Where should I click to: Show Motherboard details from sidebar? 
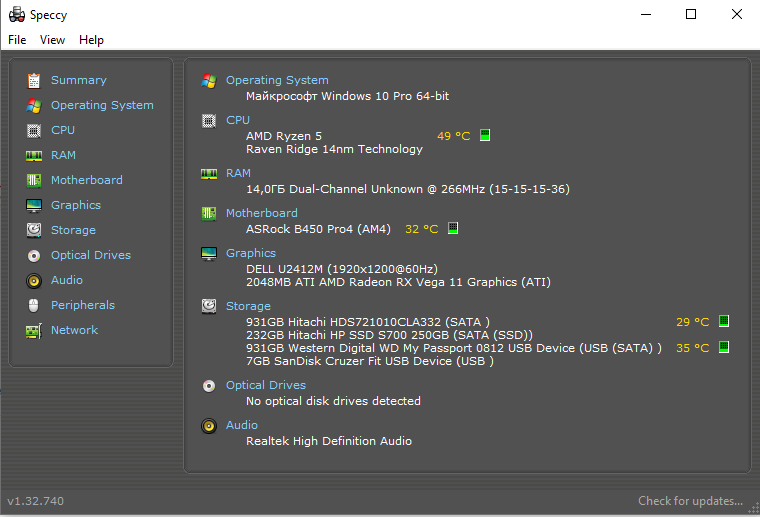tap(87, 180)
